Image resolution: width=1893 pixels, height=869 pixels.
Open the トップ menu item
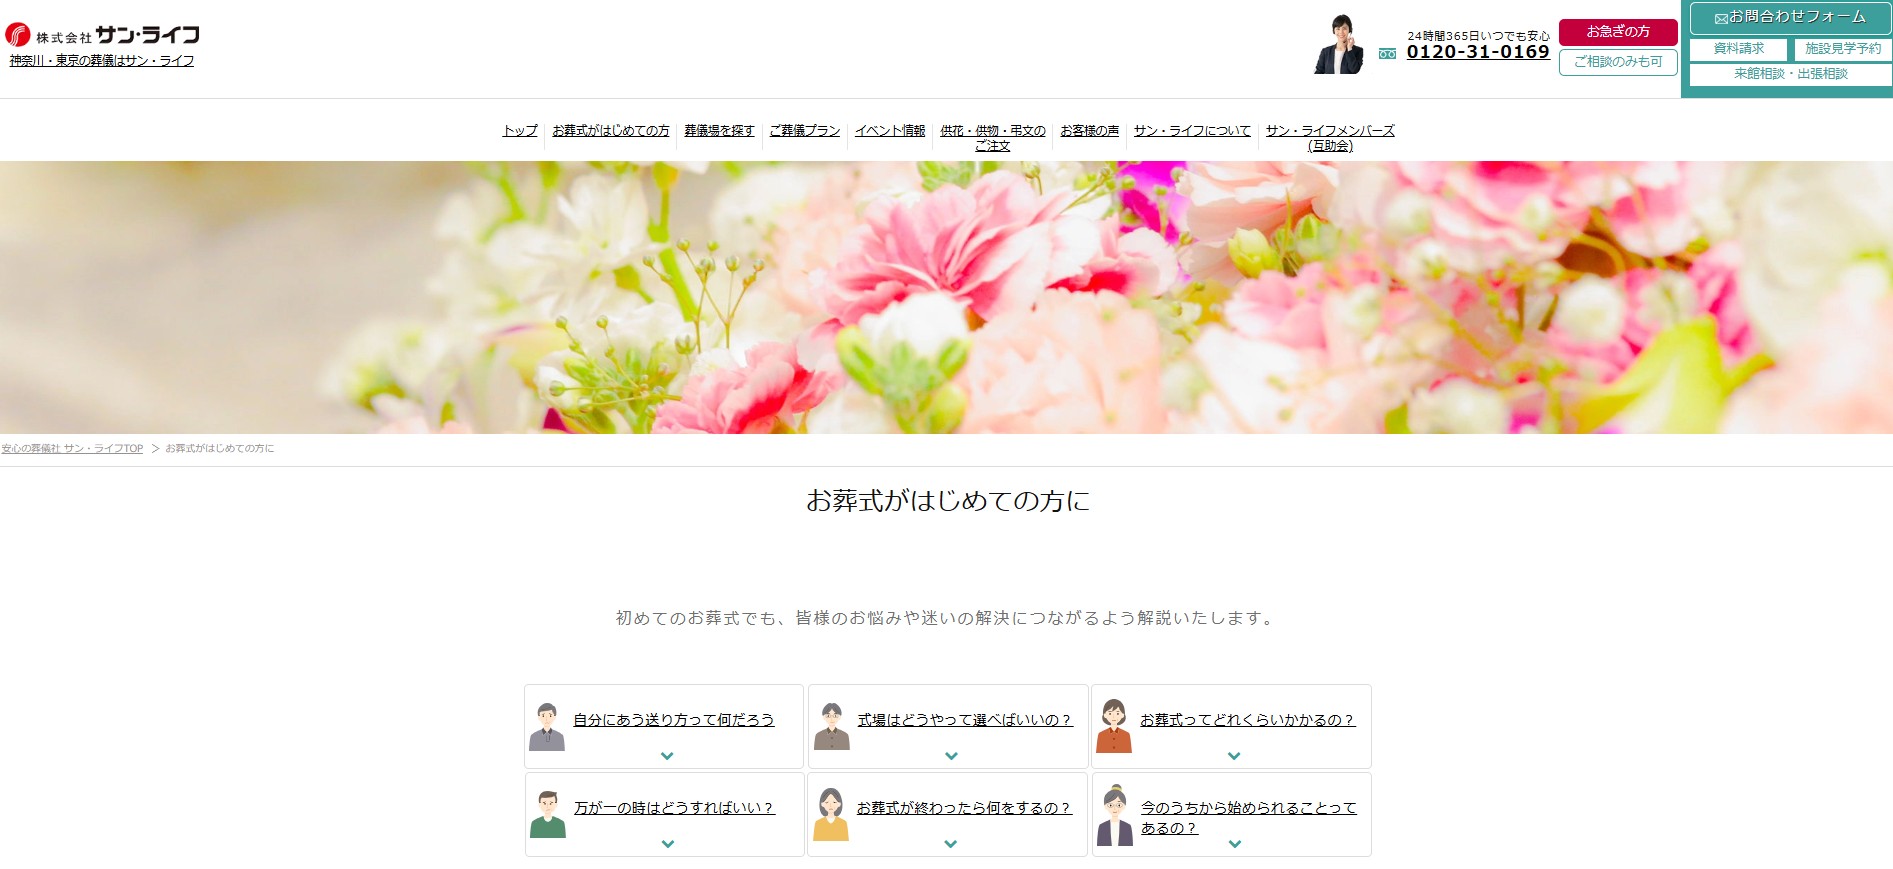(x=520, y=131)
